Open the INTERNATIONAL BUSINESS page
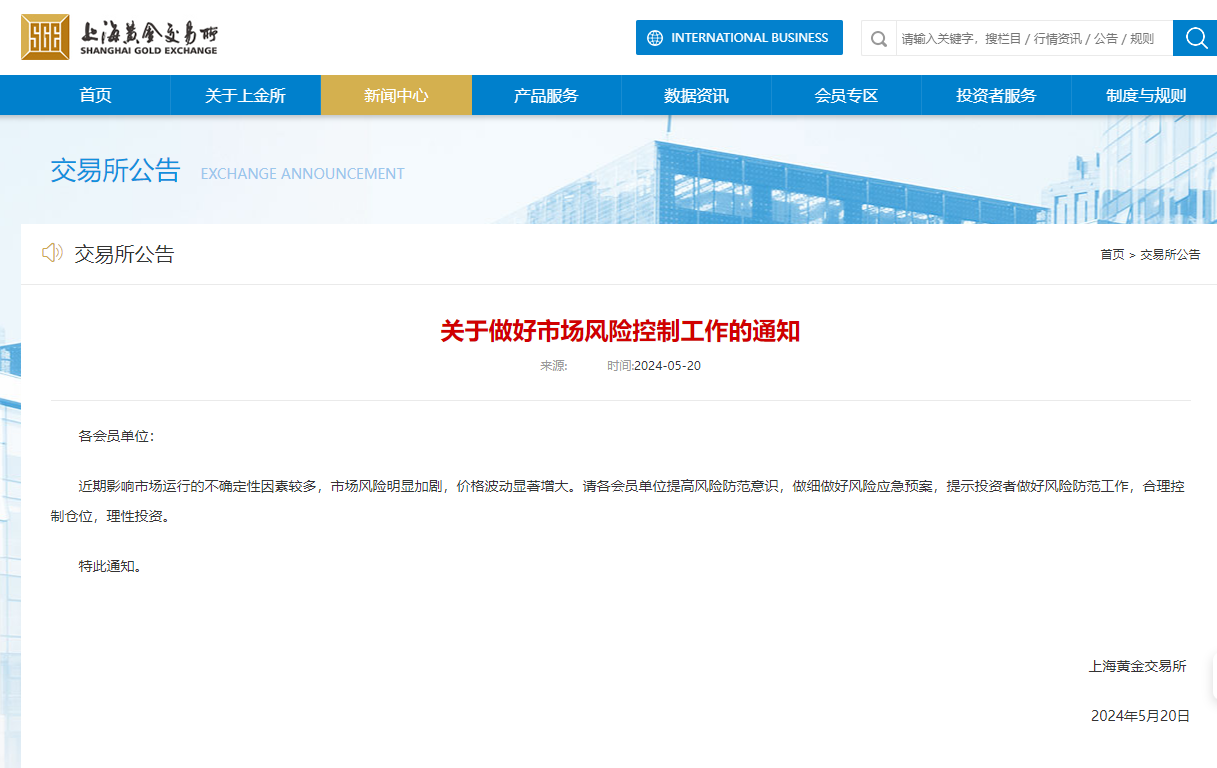The image size is (1217, 768). click(739, 38)
